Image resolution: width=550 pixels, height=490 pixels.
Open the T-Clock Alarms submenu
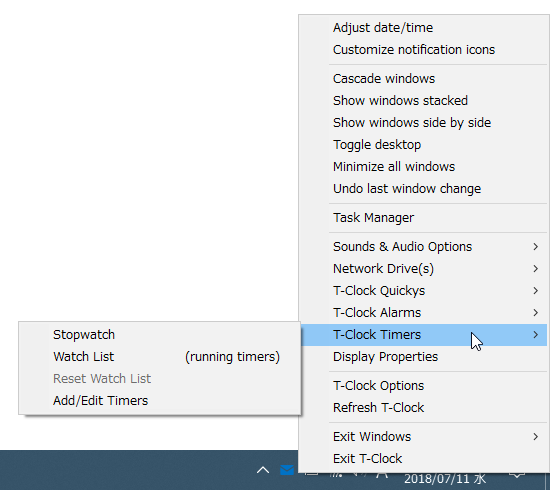424,313
